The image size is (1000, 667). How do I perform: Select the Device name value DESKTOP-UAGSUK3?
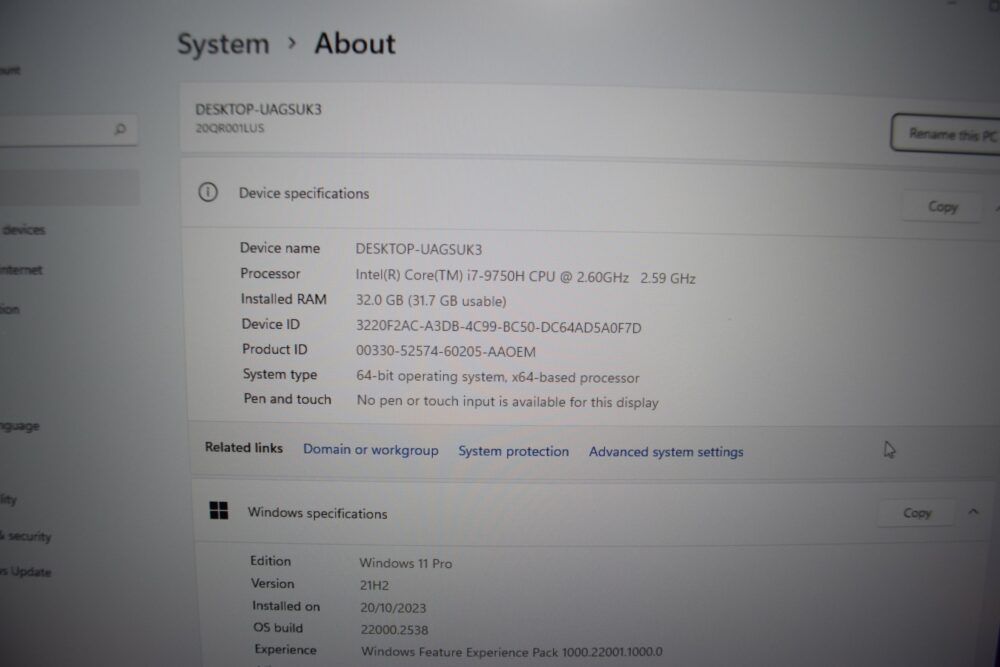click(x=418, y=249)
